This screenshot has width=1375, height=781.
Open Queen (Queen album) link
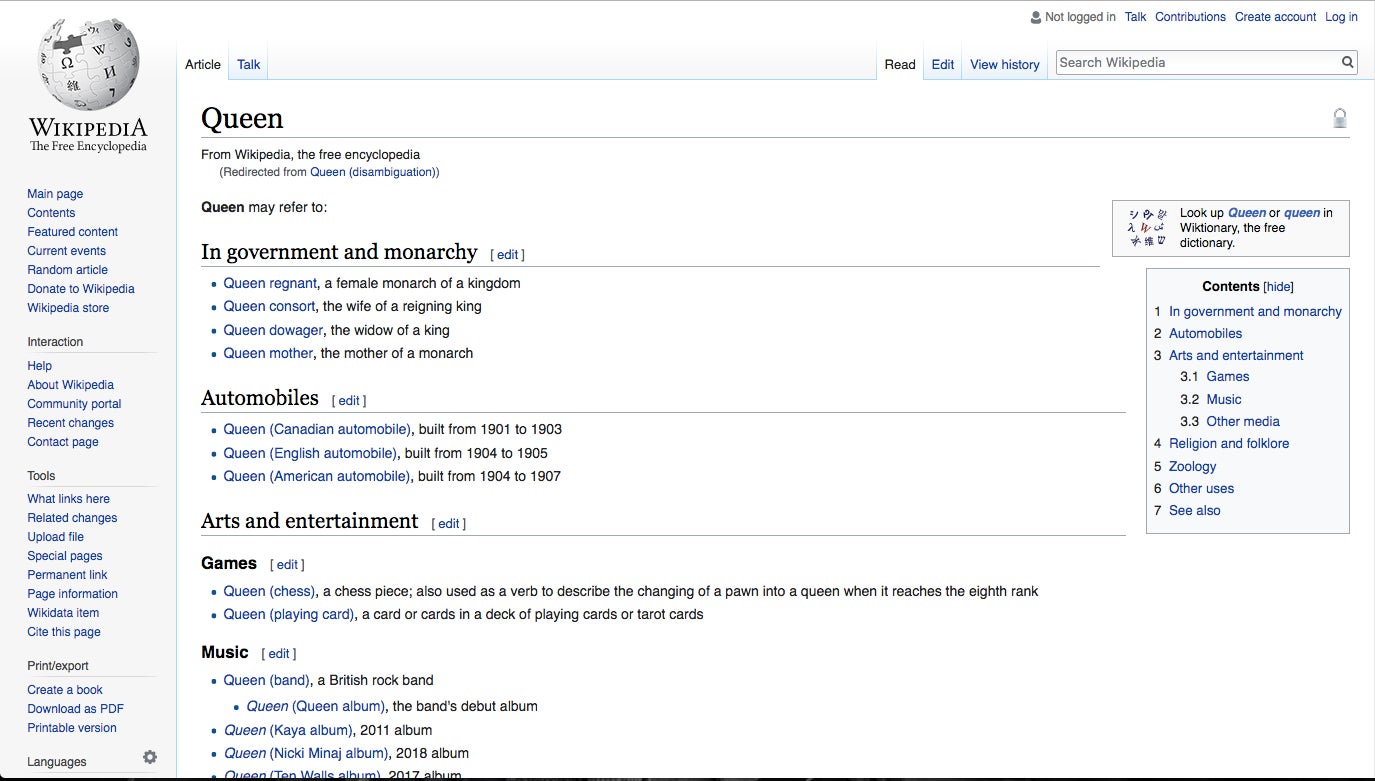315,706
